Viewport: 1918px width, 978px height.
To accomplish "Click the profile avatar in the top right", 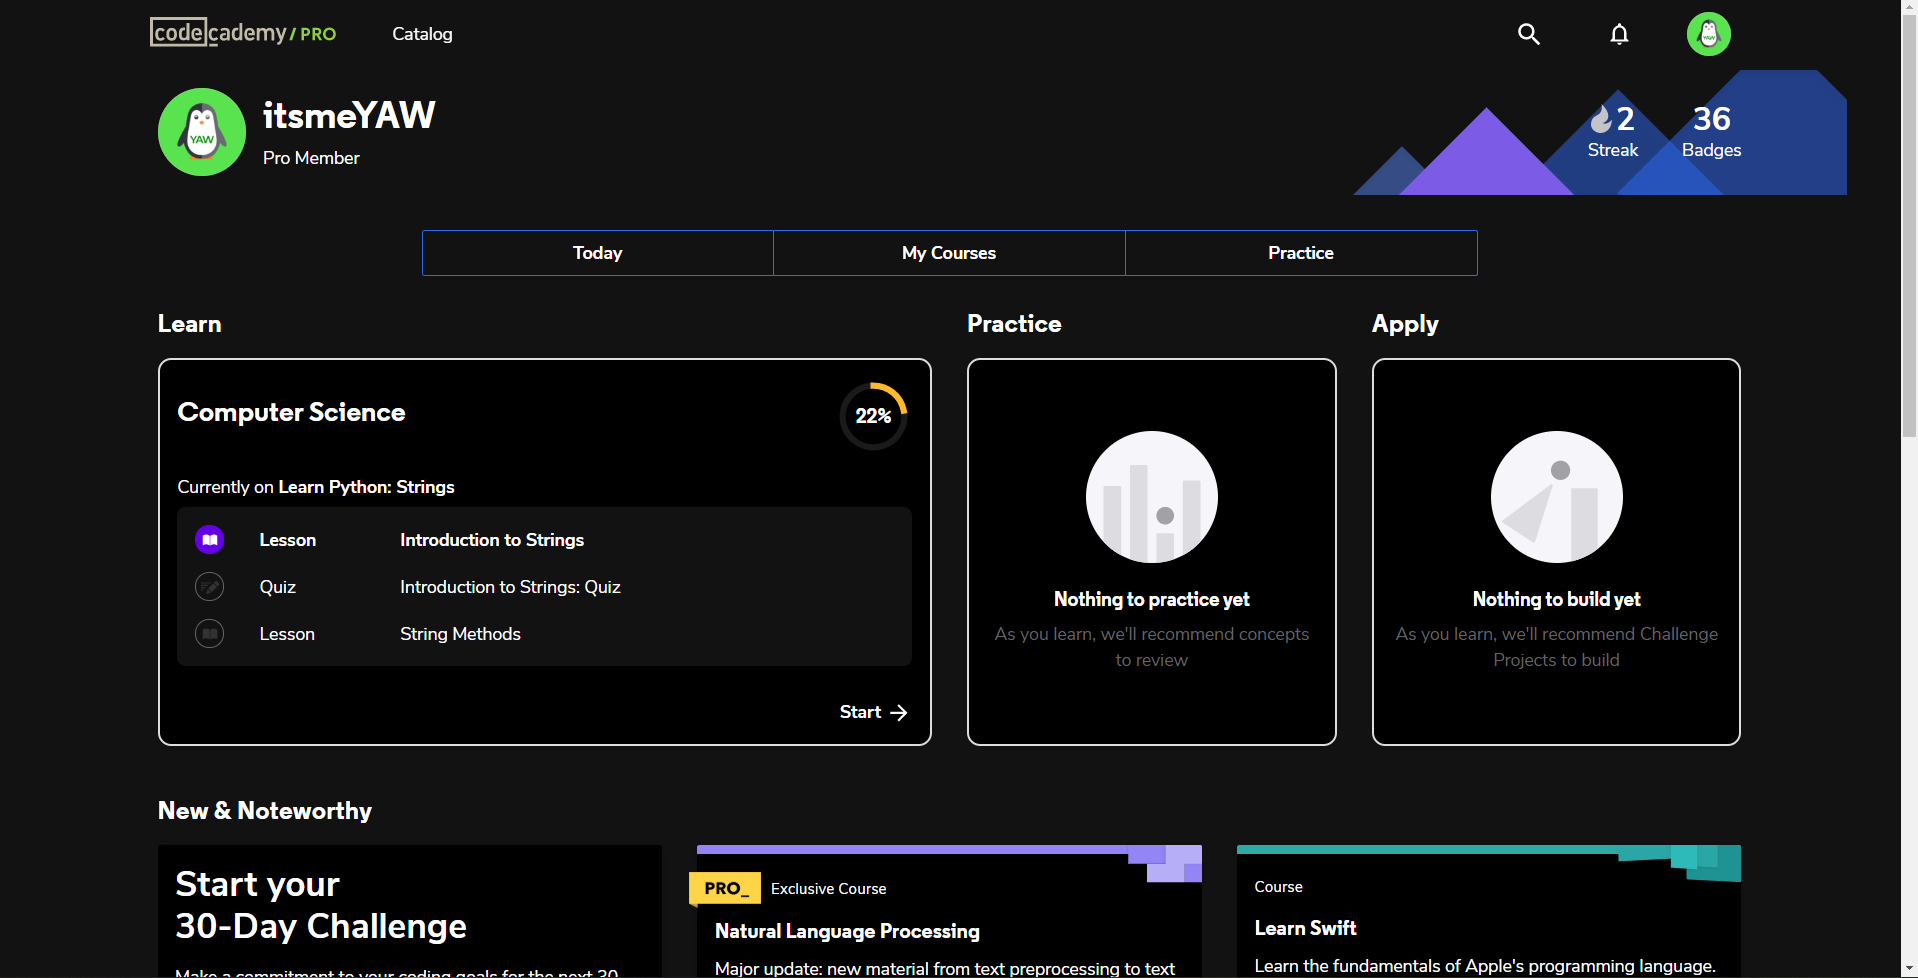I will [1708, 33].
